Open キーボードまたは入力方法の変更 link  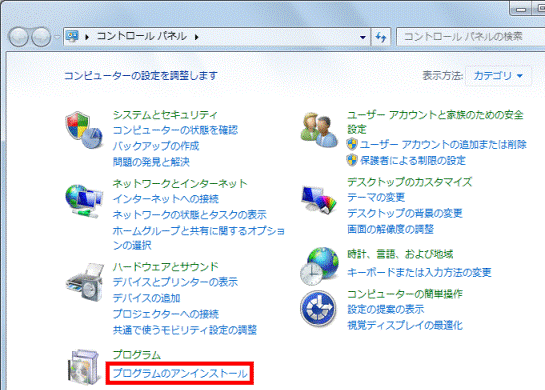[419, 272]
